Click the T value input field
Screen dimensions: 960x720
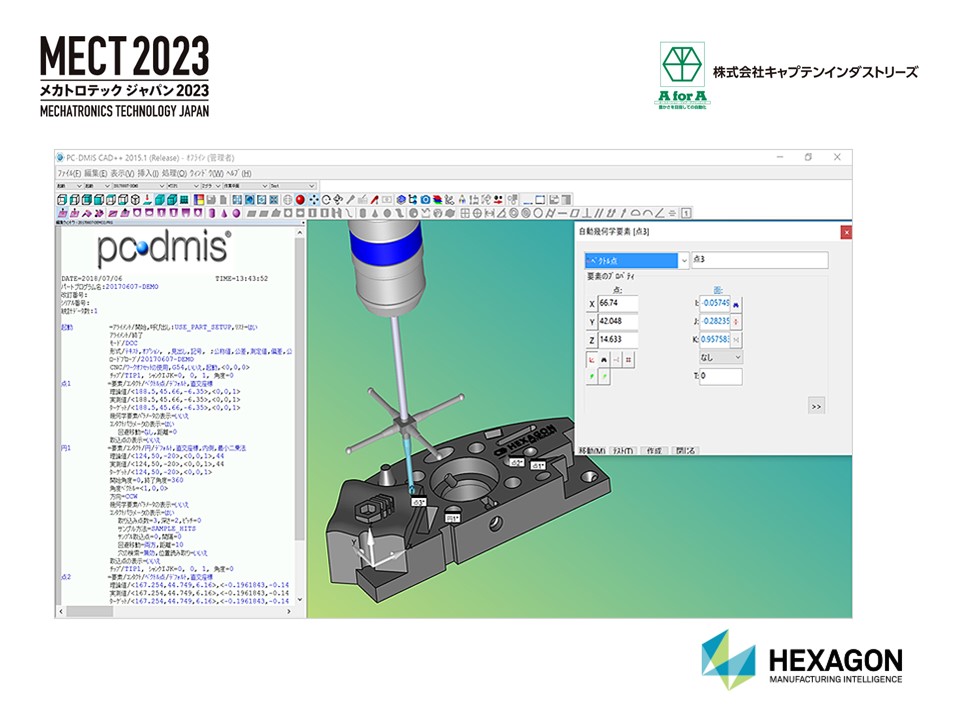coord(720,377)
